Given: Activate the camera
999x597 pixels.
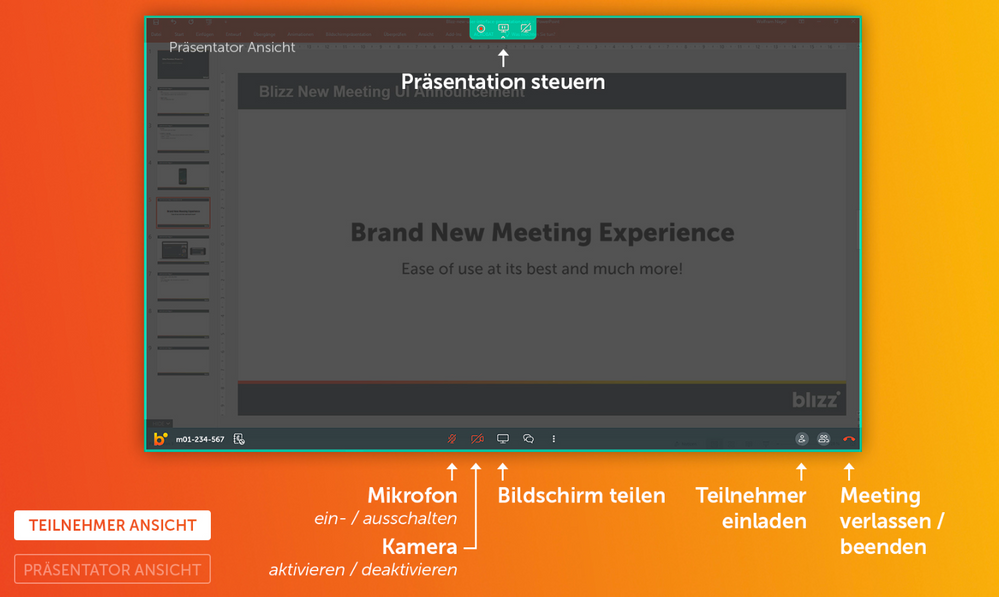Looking at the screenshot, I should [x=477, y=439].
